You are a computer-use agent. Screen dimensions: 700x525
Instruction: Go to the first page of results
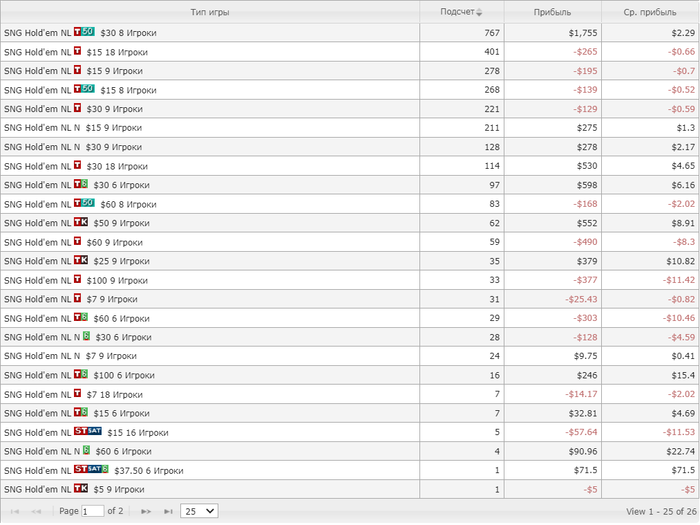pyautogui.click(x=15, y=511)
